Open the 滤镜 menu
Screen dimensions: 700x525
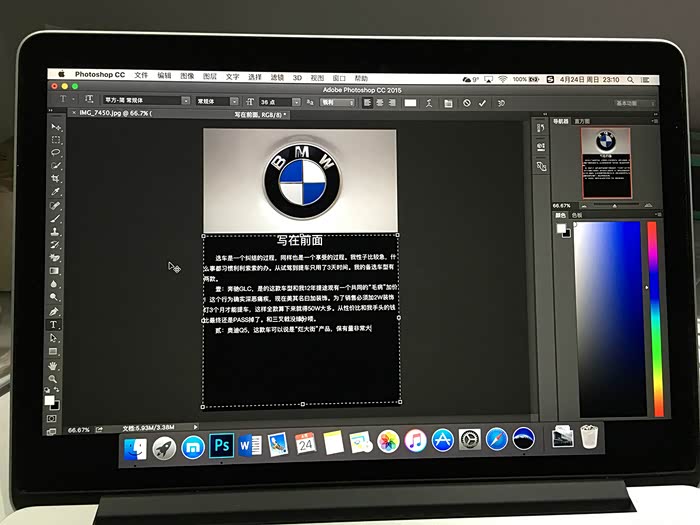pos(277,77)
